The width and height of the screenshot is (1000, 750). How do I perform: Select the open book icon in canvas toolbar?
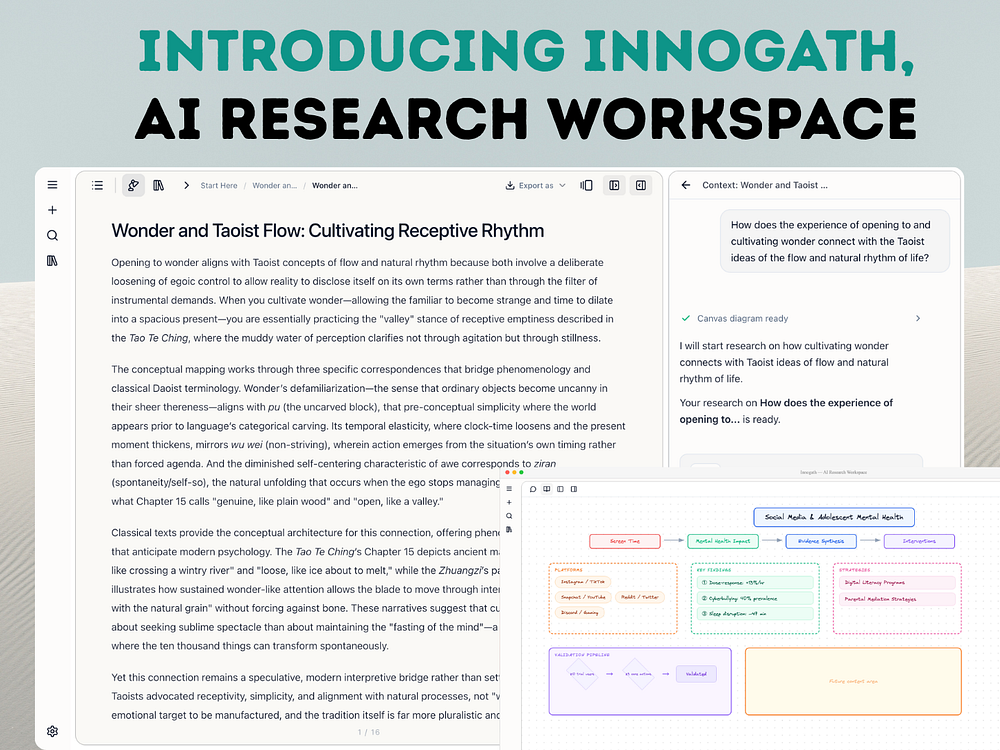(x=547, y=489)
